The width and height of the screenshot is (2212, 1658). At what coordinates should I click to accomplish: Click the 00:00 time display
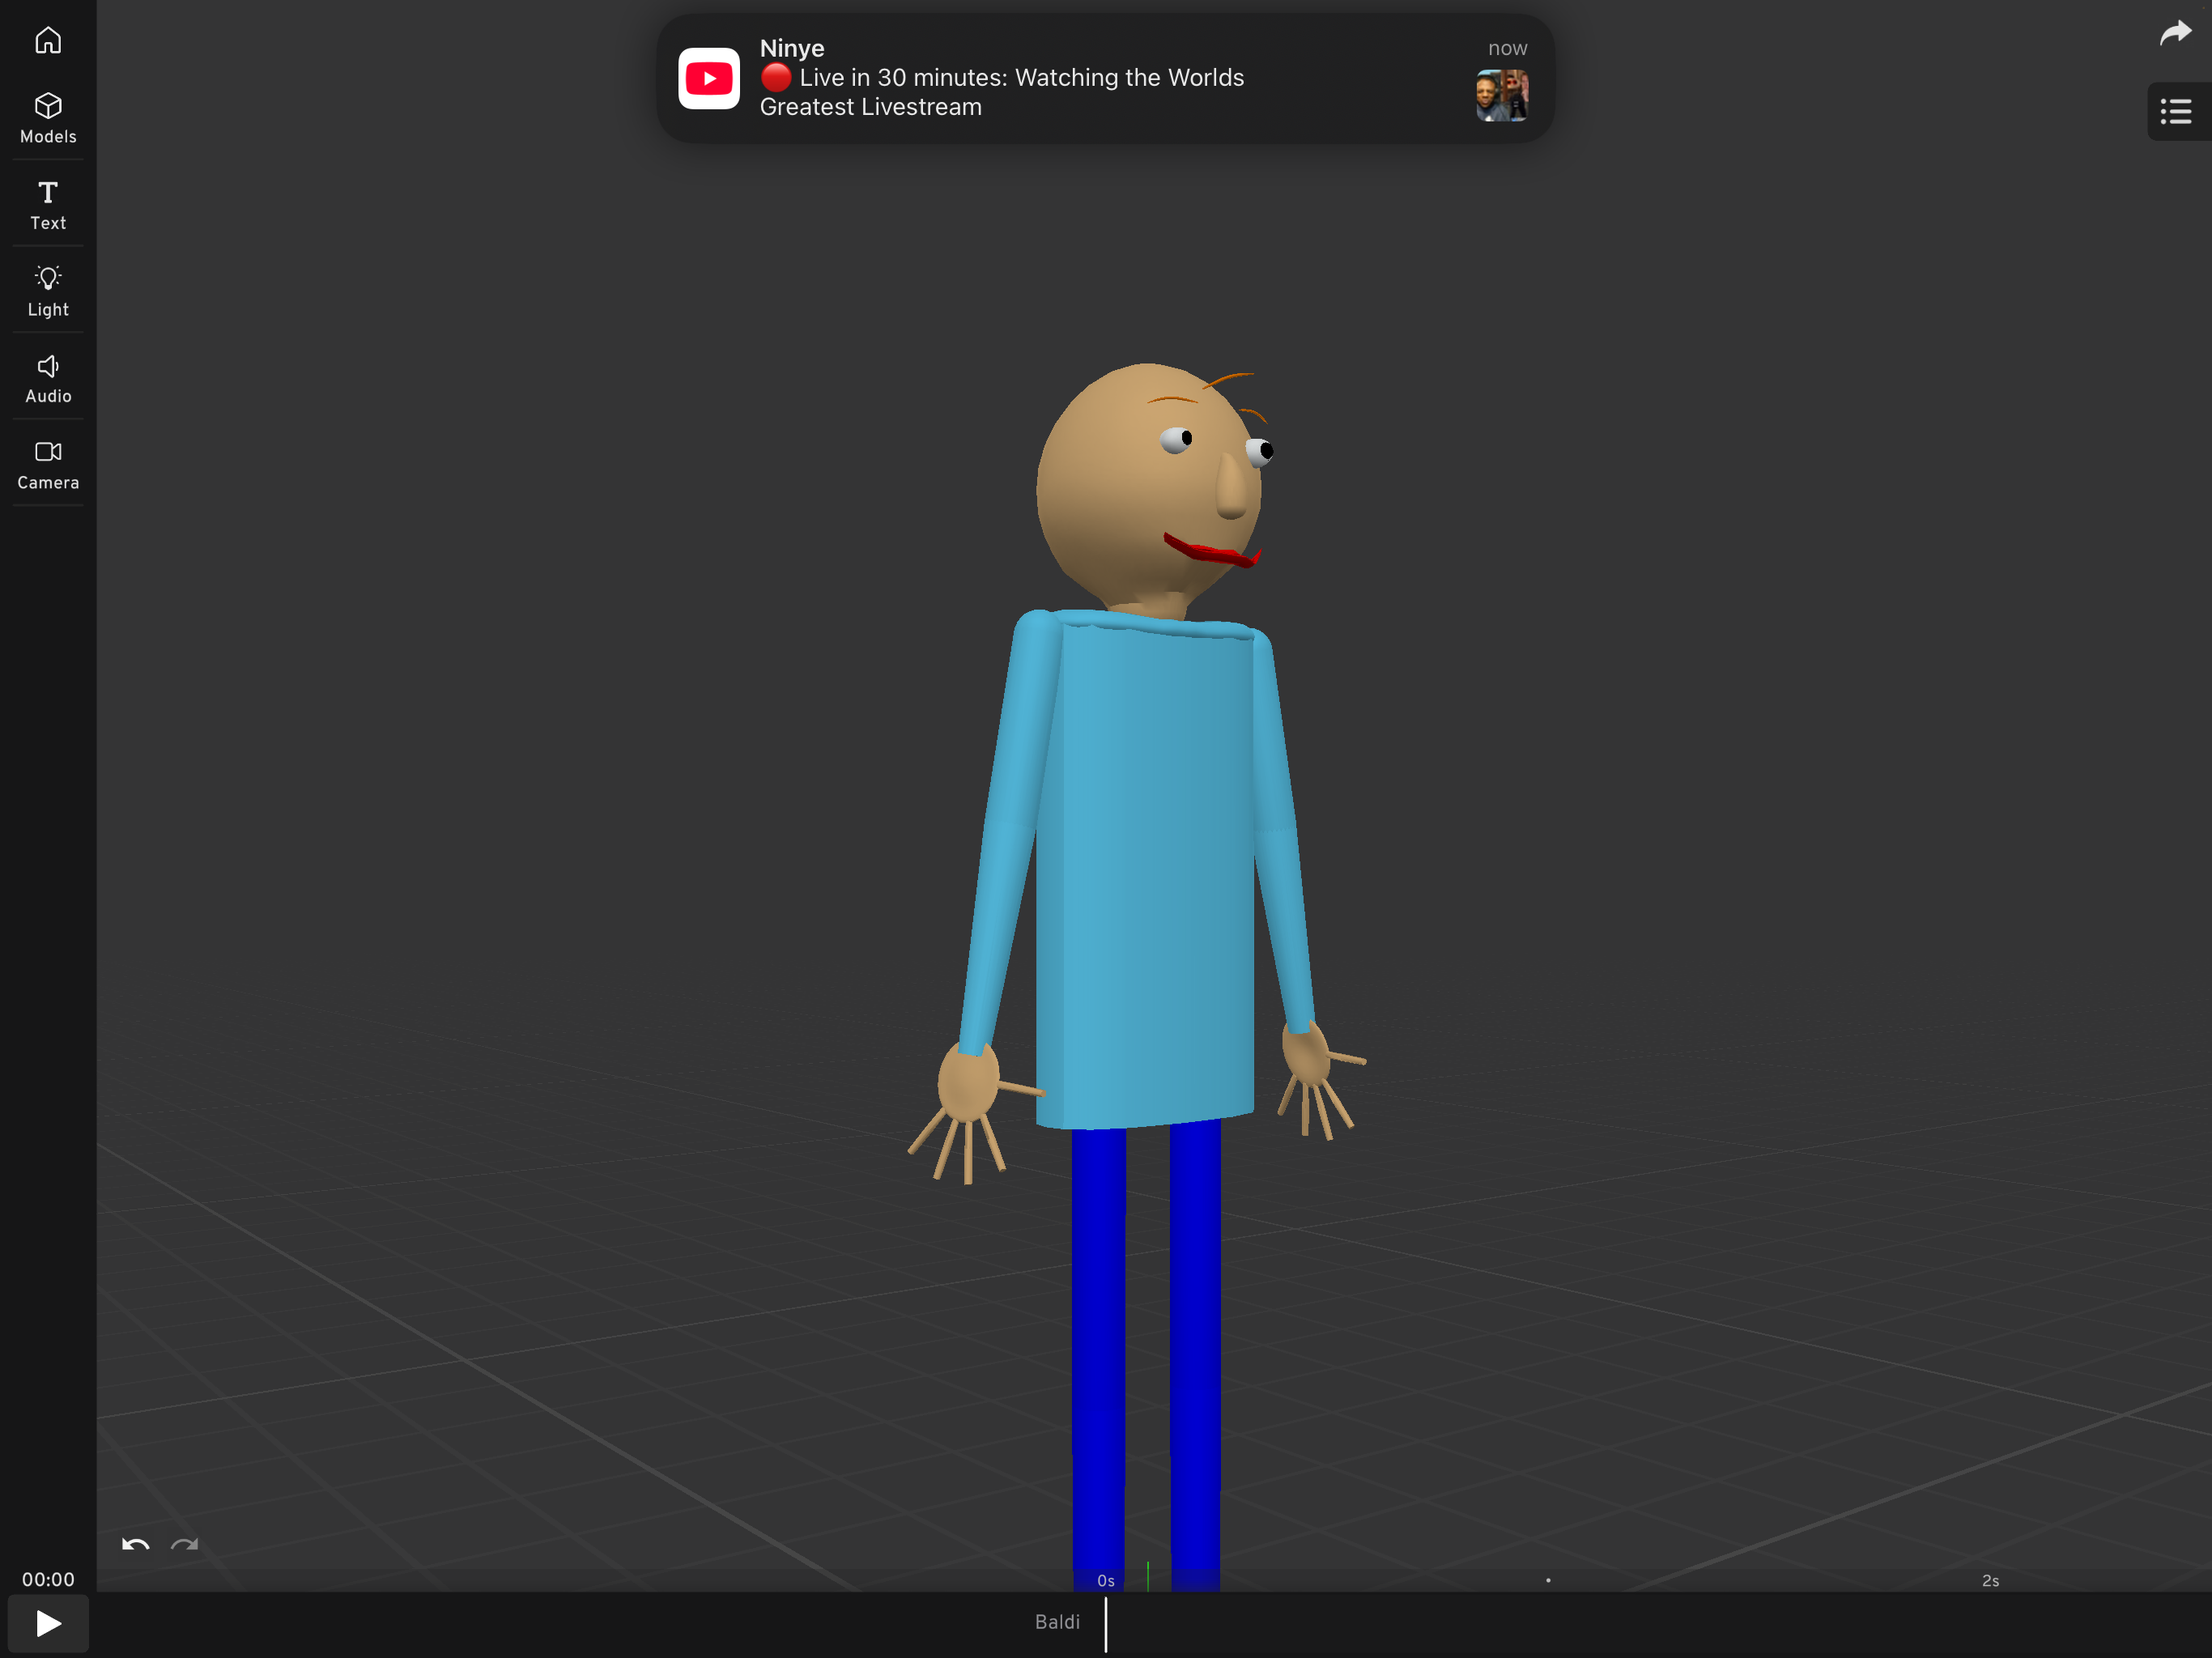click(48, 1579)
